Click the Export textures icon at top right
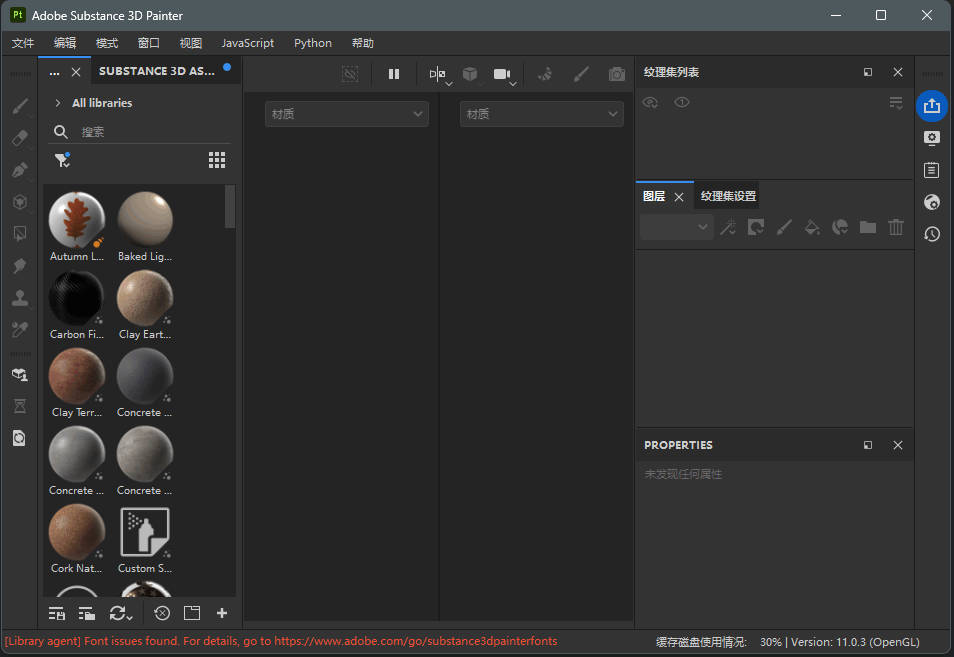 coord(932,105)
